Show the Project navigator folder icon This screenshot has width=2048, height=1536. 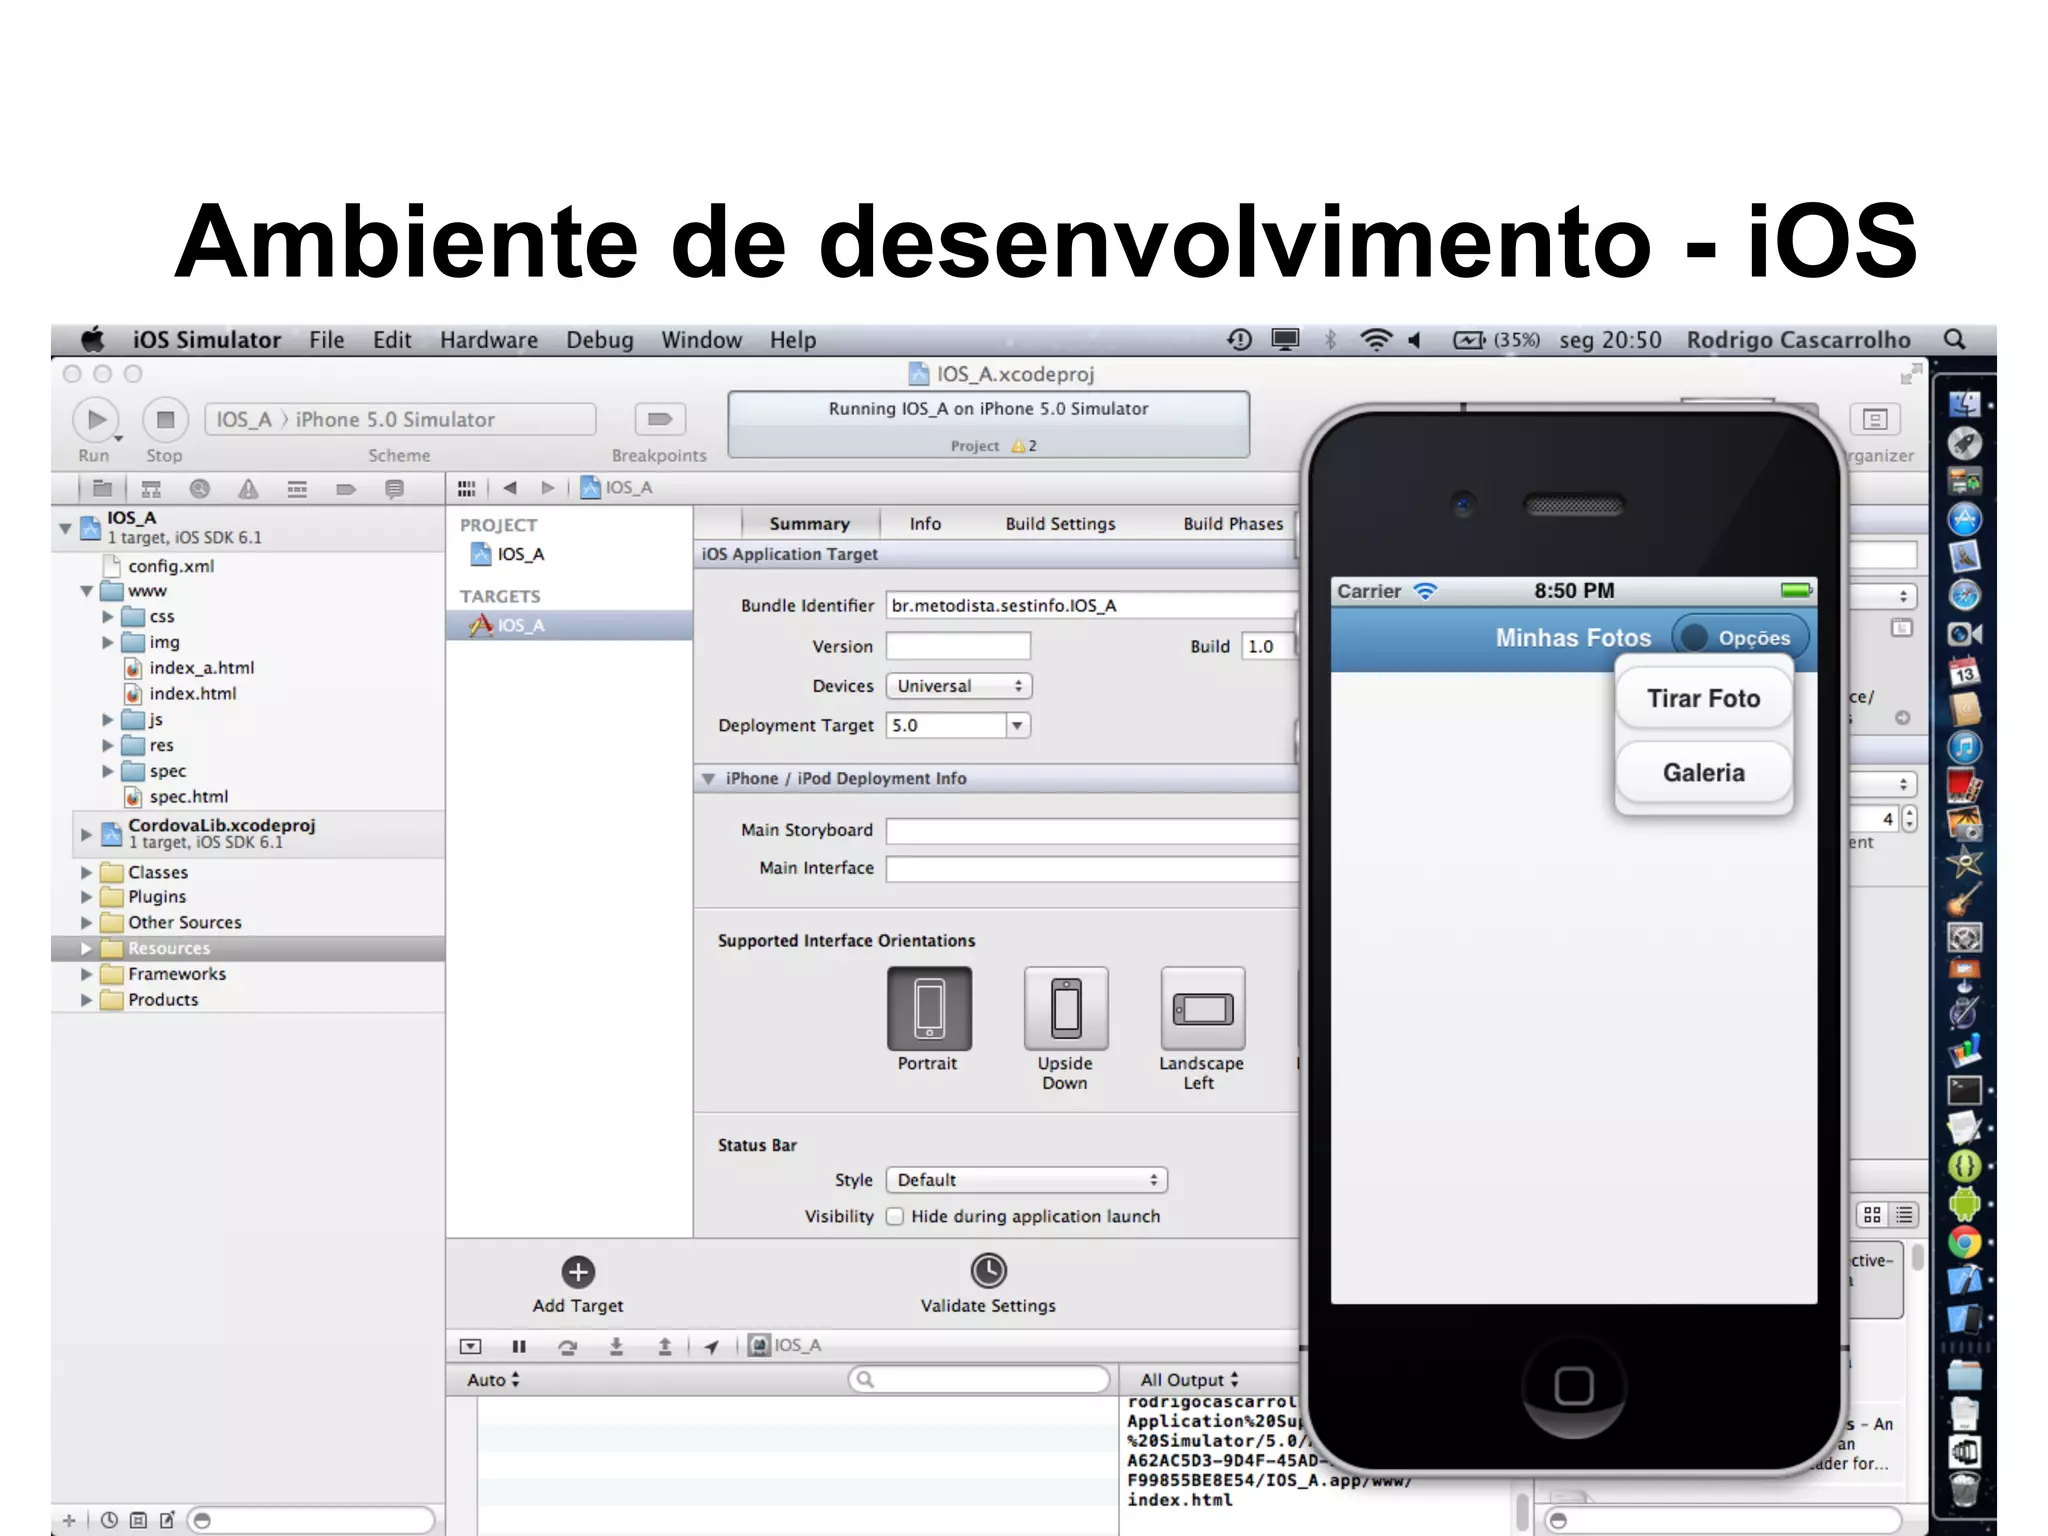[x=102, y=488]
